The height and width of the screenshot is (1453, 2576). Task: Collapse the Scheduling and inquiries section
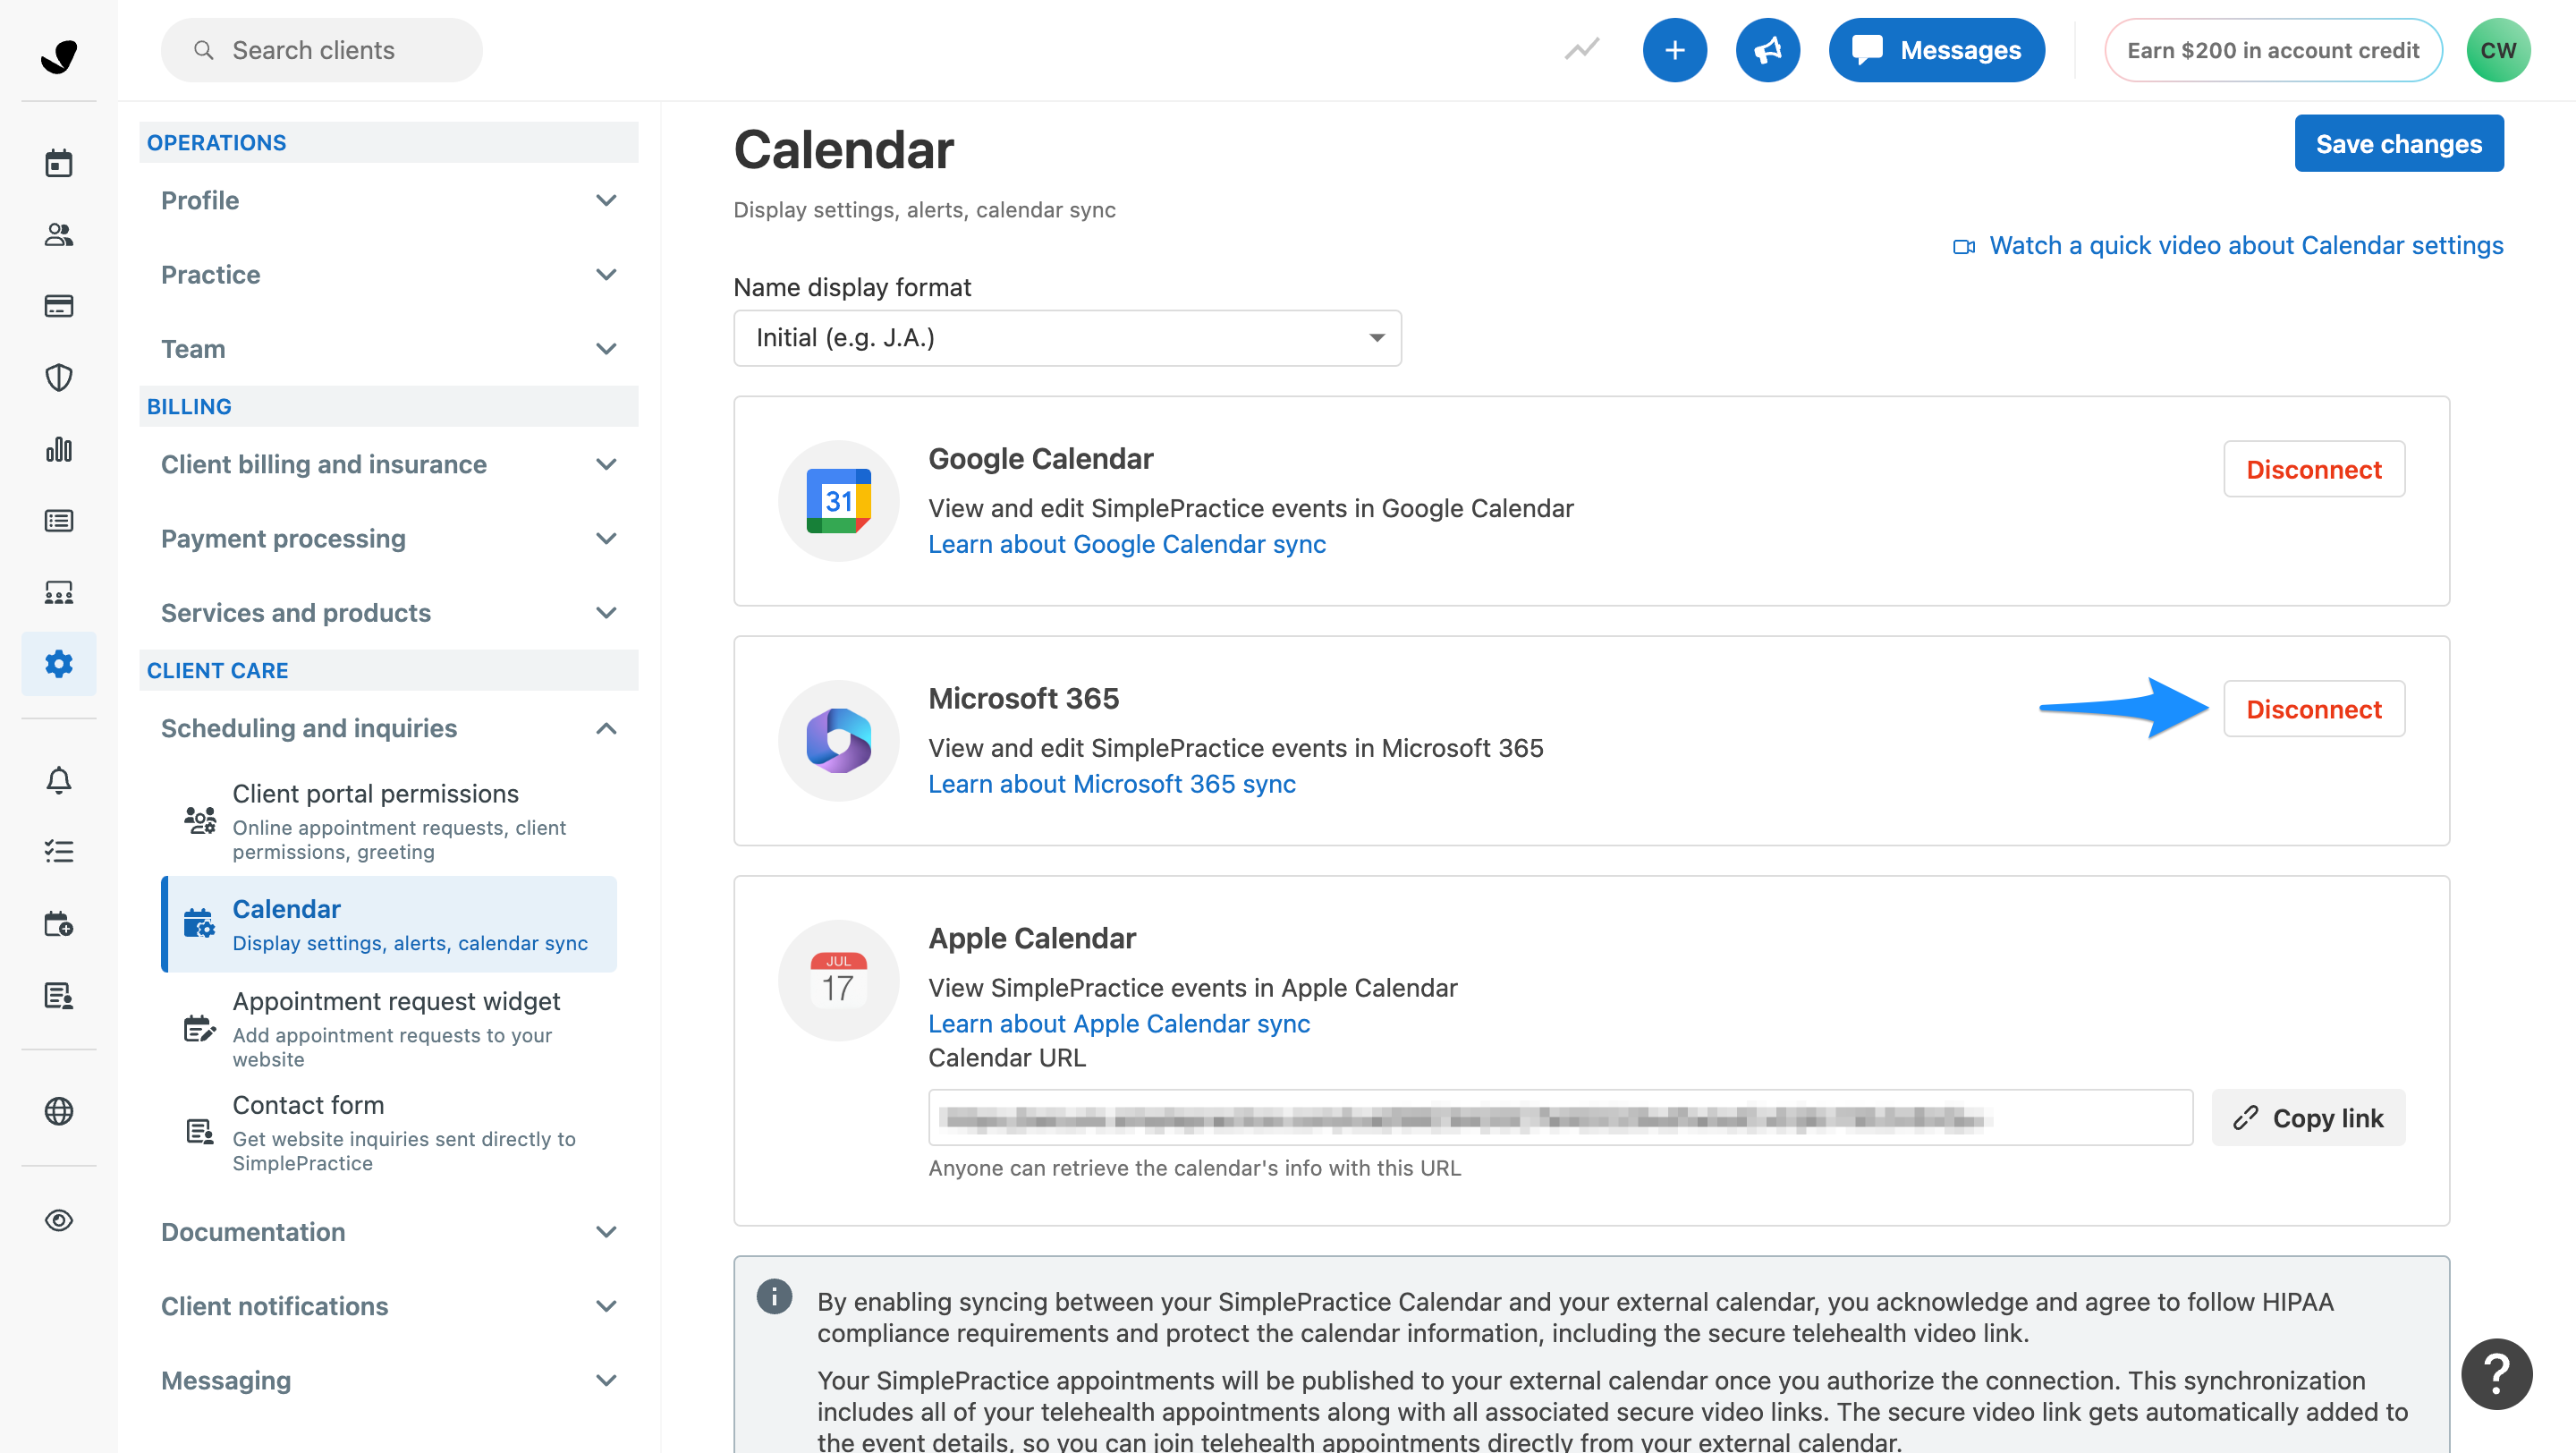point(388,728)
